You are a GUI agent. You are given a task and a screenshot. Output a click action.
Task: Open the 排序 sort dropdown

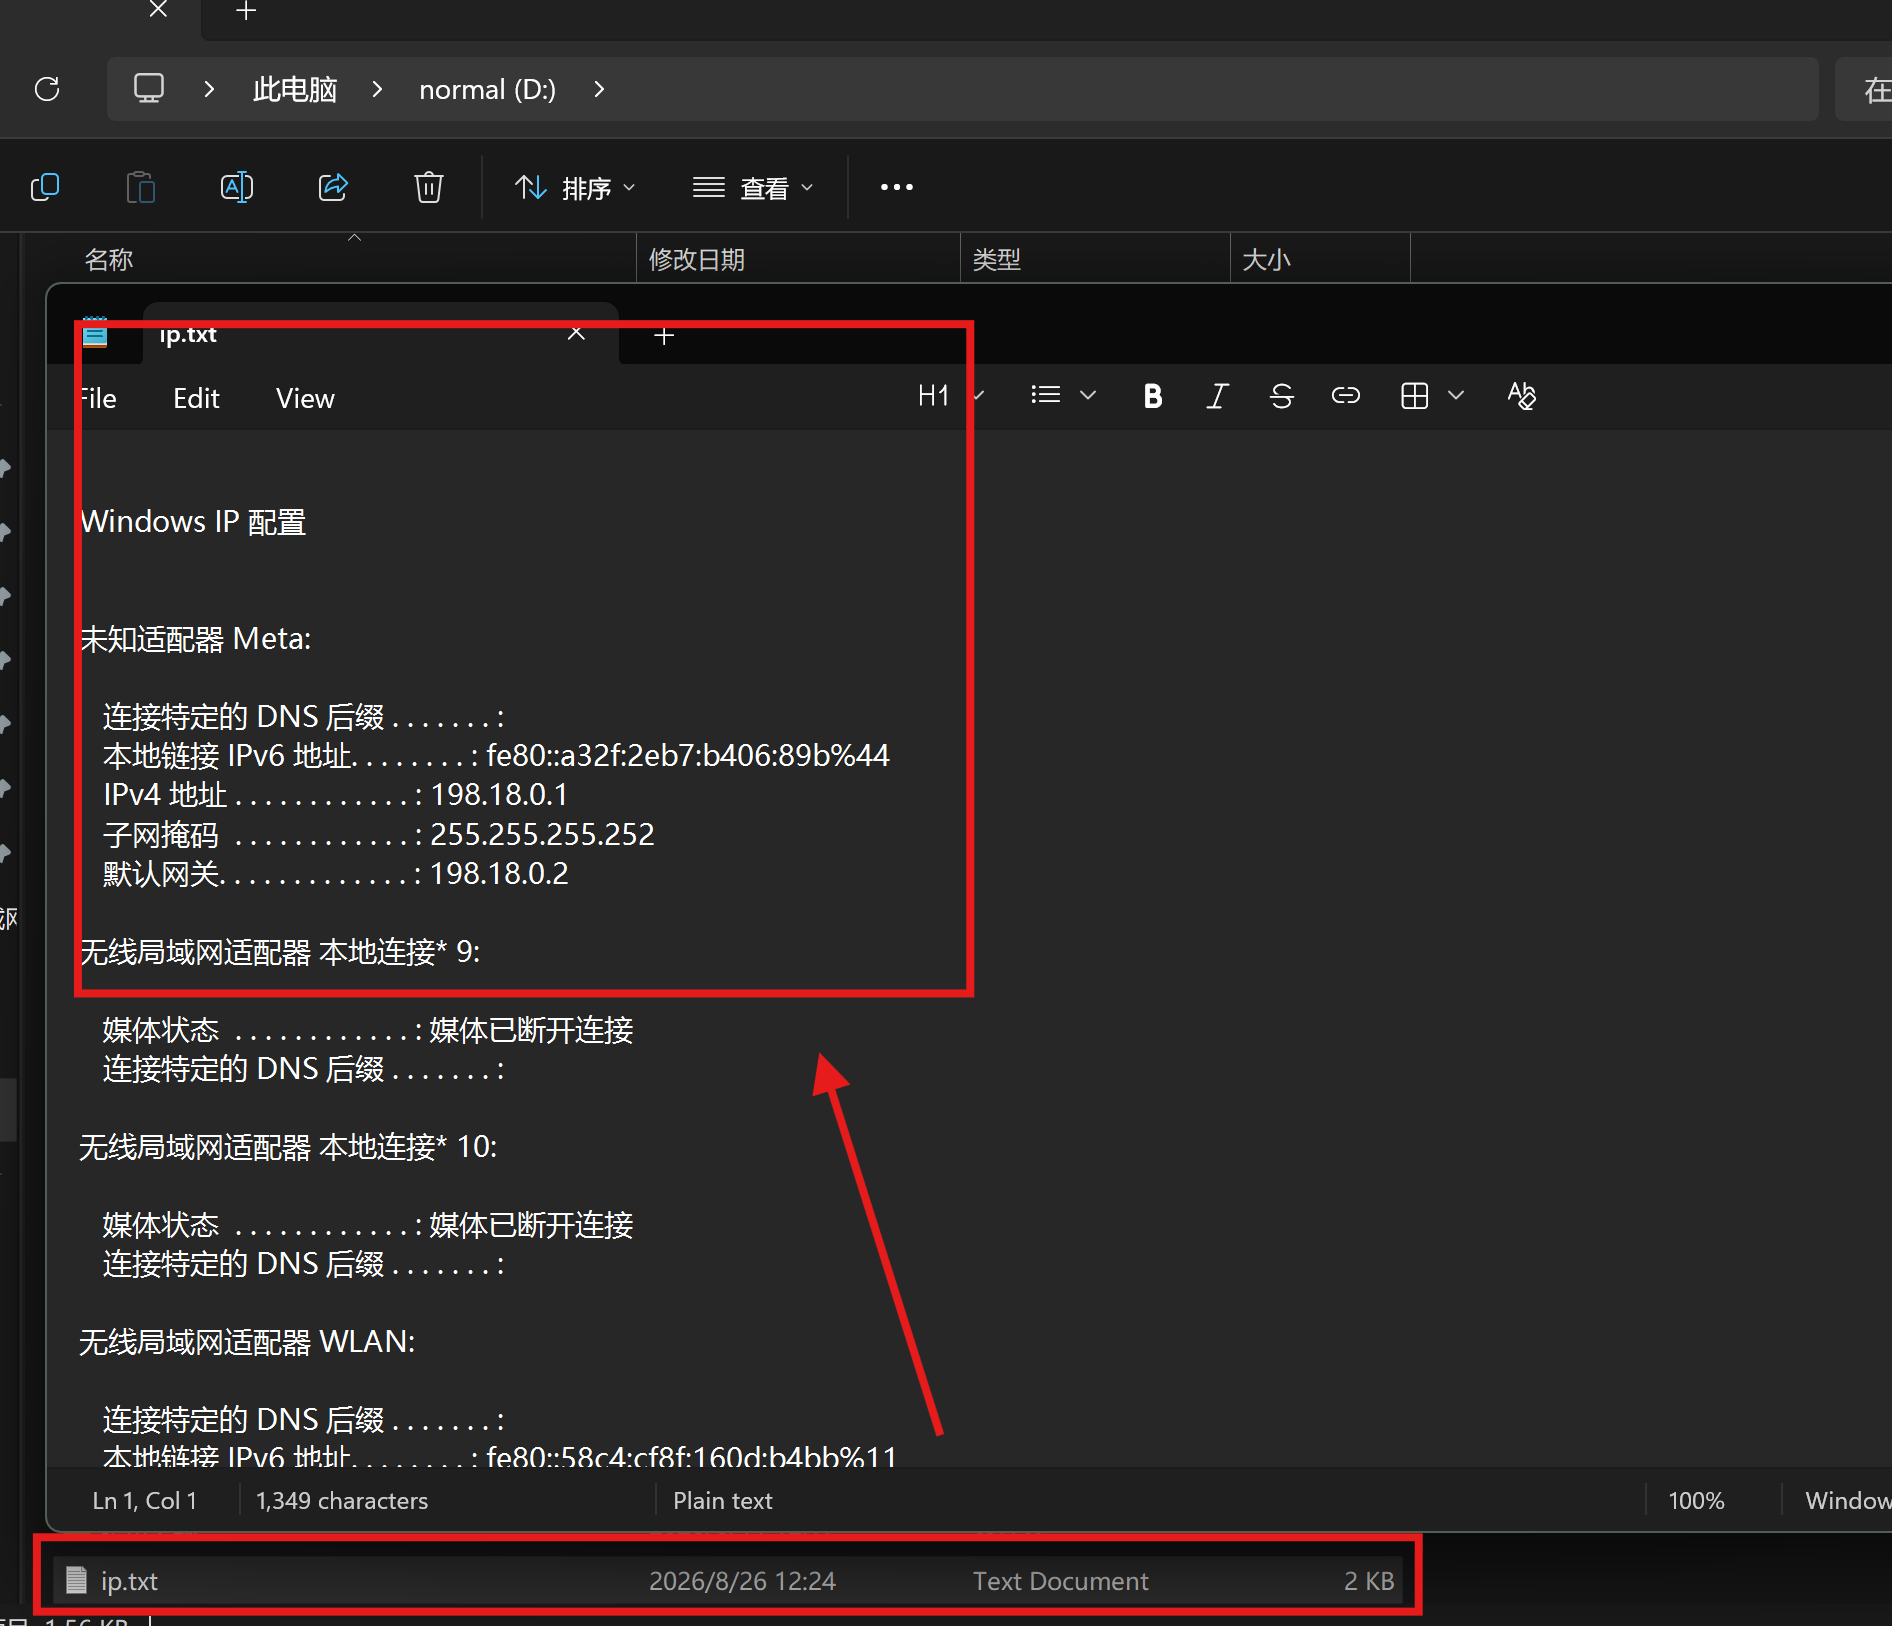click(x=575, y=188)
